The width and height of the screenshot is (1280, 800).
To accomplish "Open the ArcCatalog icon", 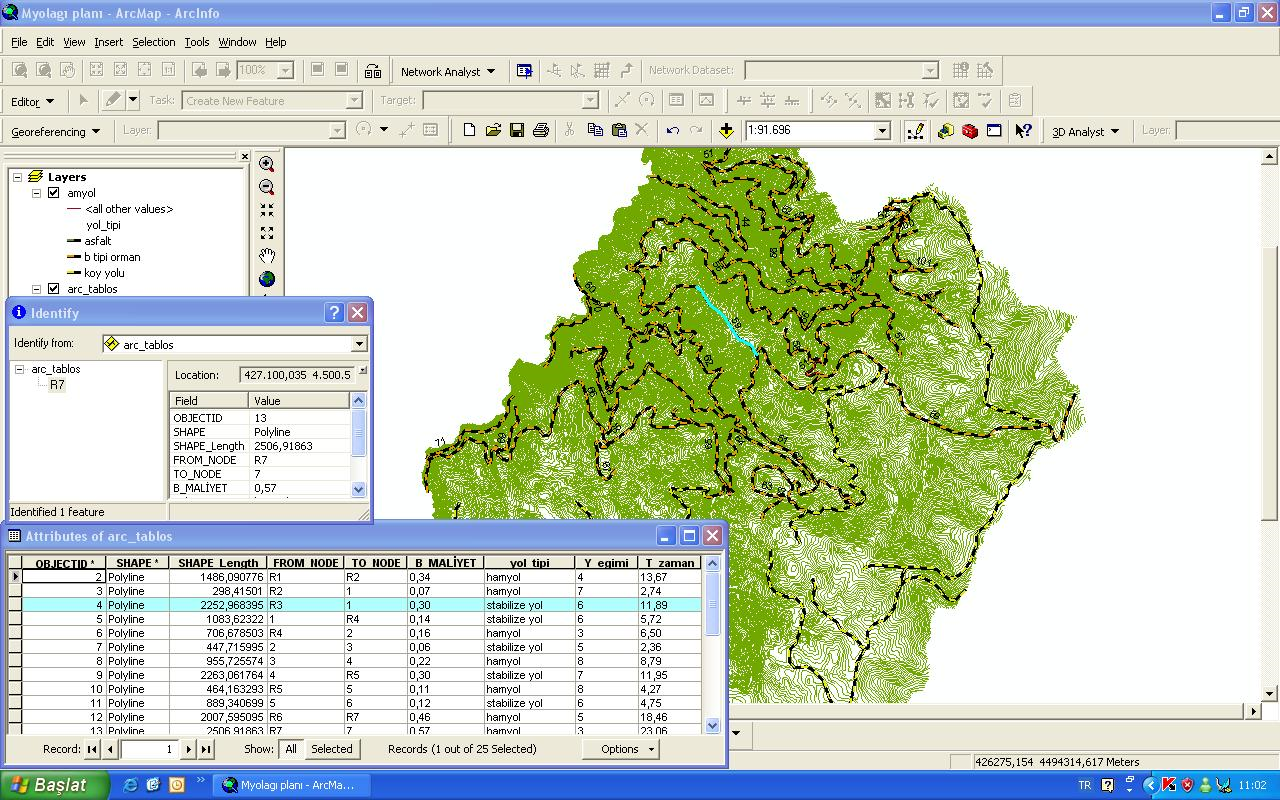I will [946, 131].
